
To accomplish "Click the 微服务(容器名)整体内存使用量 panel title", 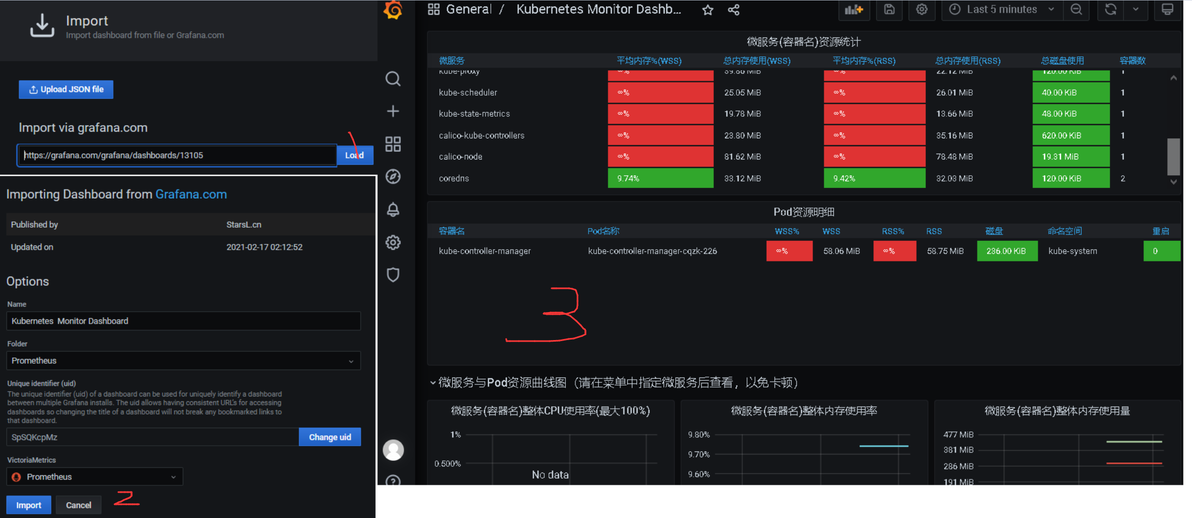I will click(x=1057, y=411).
